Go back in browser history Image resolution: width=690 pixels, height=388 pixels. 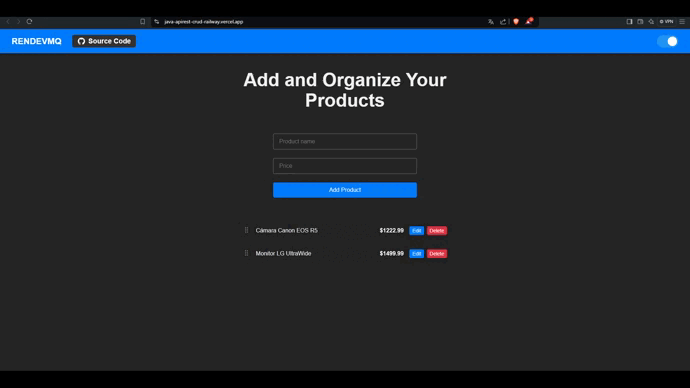tap(8, 22)
